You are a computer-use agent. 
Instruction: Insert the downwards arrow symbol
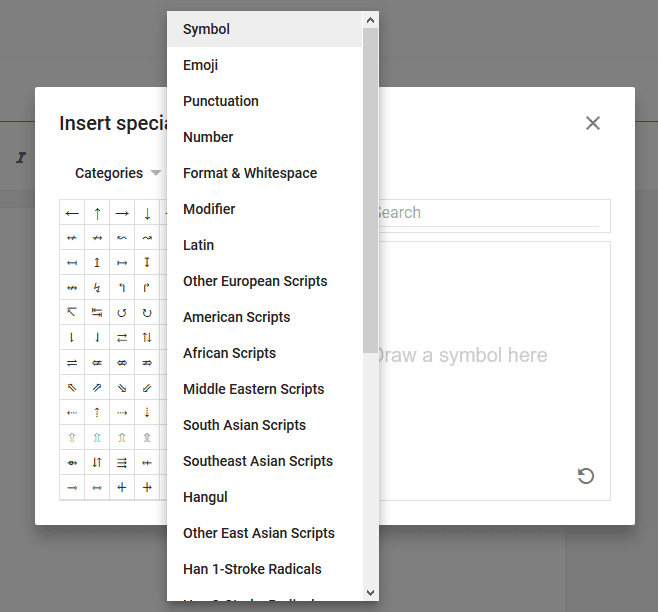coord(147,213)
